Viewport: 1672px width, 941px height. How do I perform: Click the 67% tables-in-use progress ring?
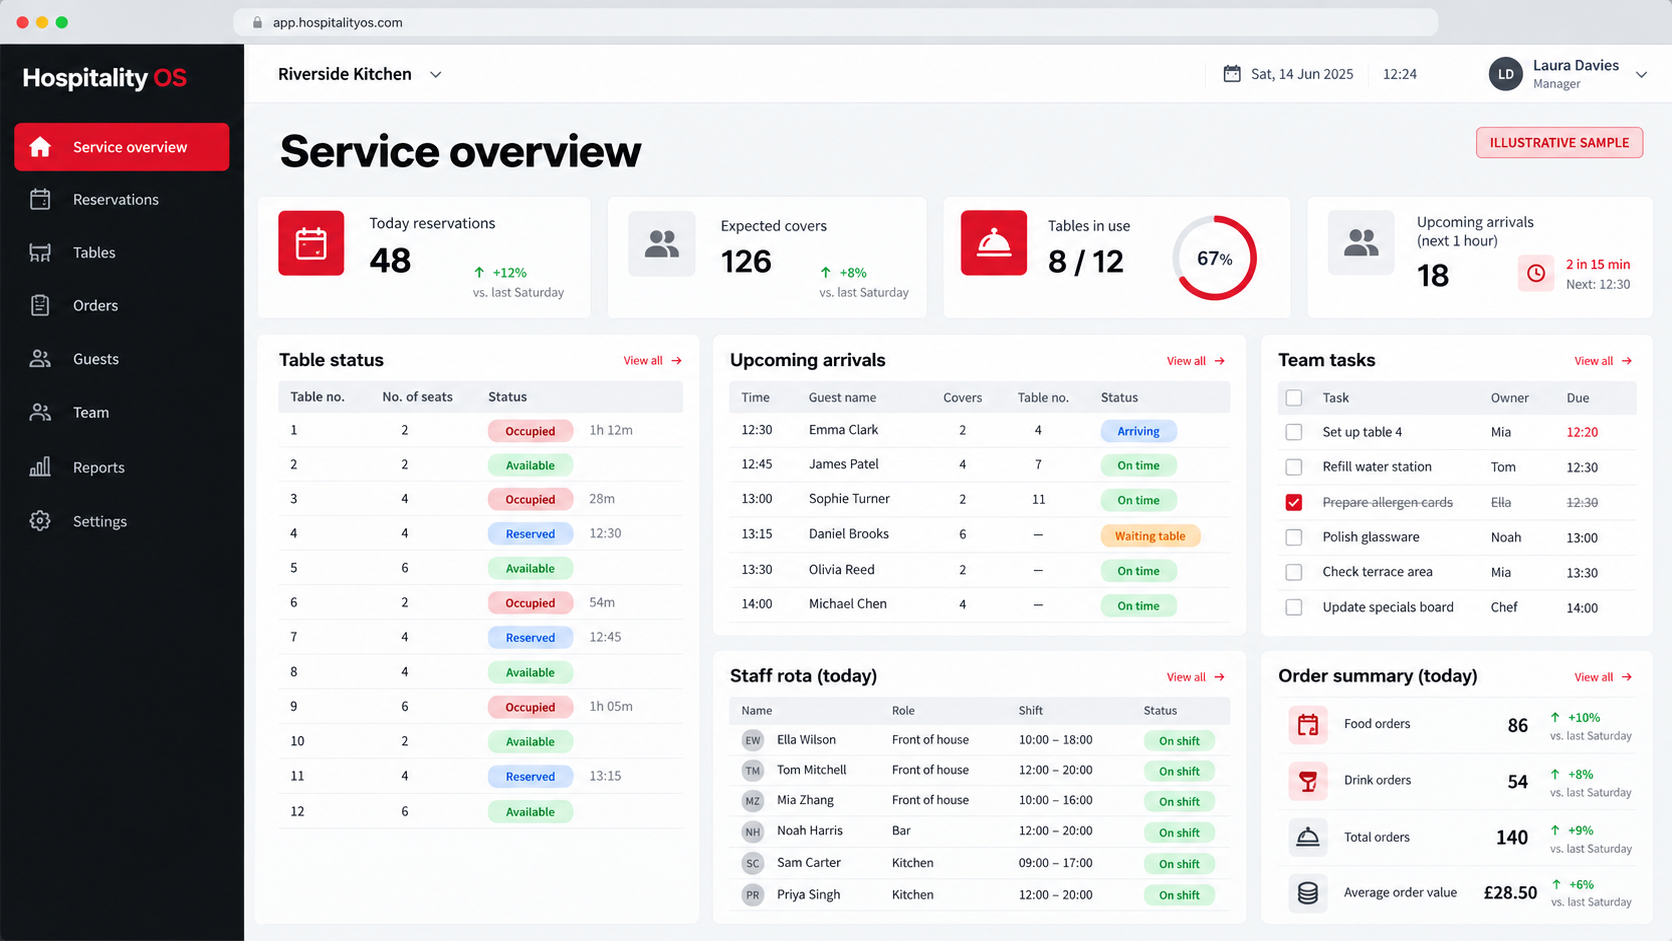click(1214, 258)
